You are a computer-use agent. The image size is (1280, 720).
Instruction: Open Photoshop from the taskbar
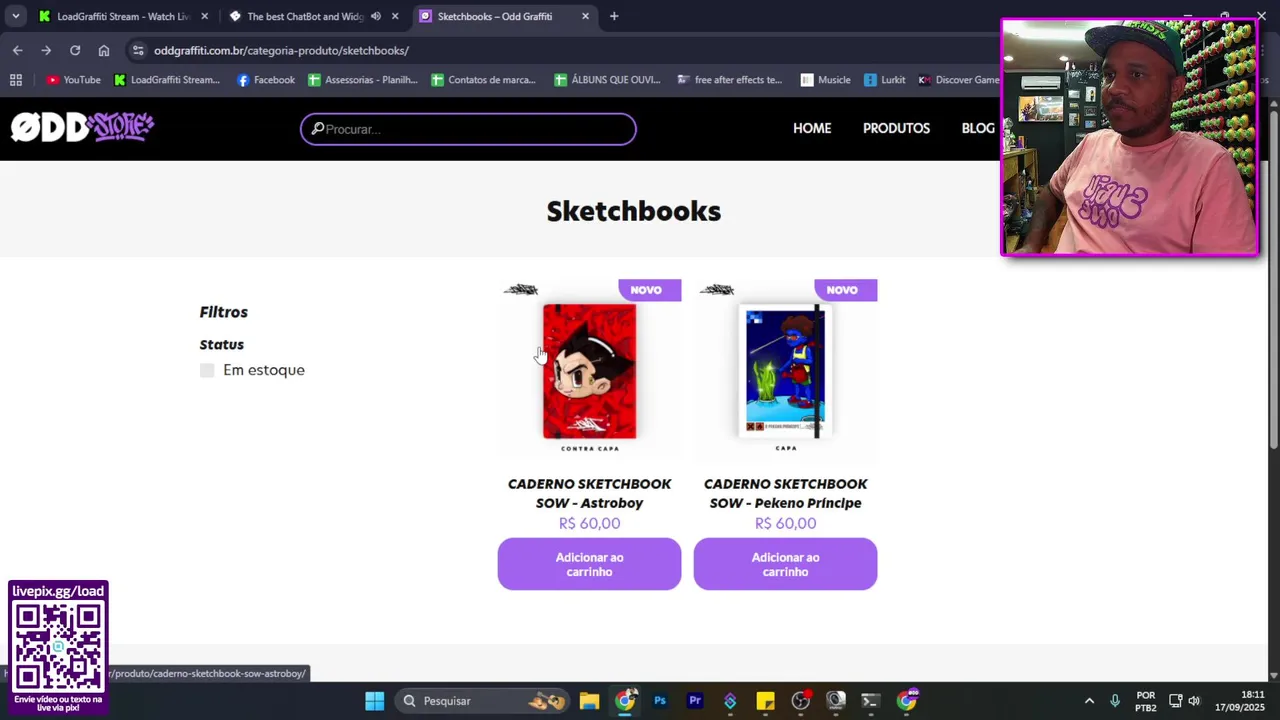pos(660,701)
